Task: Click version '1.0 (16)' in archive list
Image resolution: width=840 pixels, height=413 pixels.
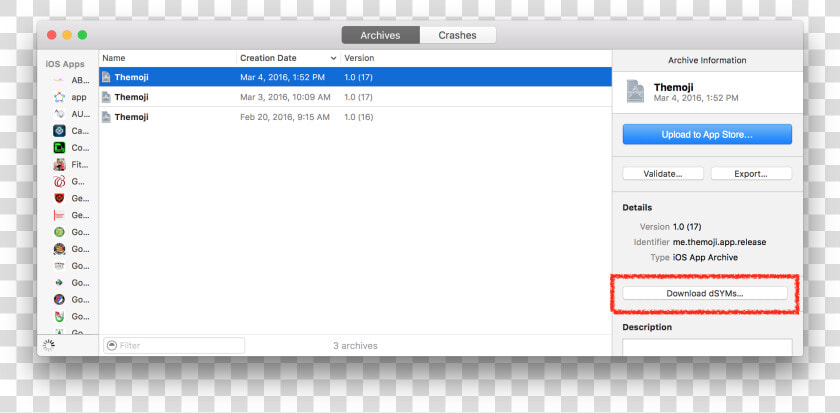Action: point(358,117)
